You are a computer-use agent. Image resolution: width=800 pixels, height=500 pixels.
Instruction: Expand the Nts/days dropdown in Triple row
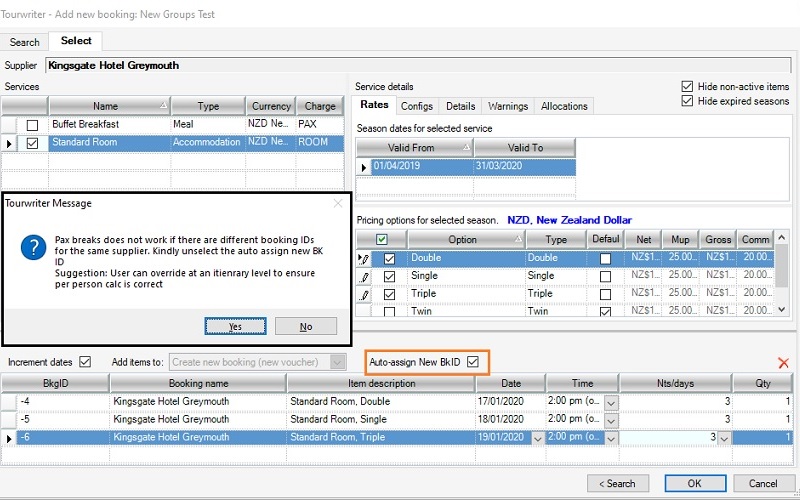(x=723, y=437)
